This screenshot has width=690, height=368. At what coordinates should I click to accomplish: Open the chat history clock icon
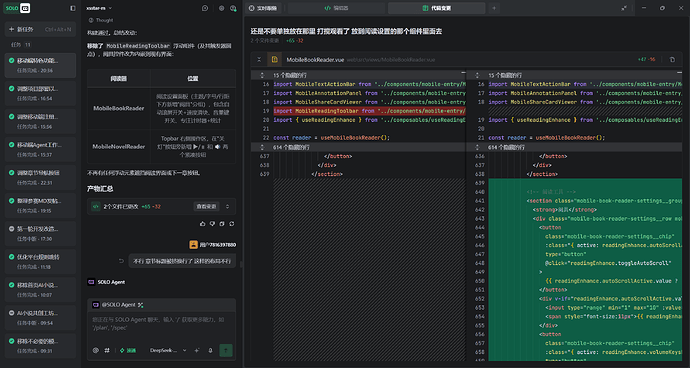(205, 8)
